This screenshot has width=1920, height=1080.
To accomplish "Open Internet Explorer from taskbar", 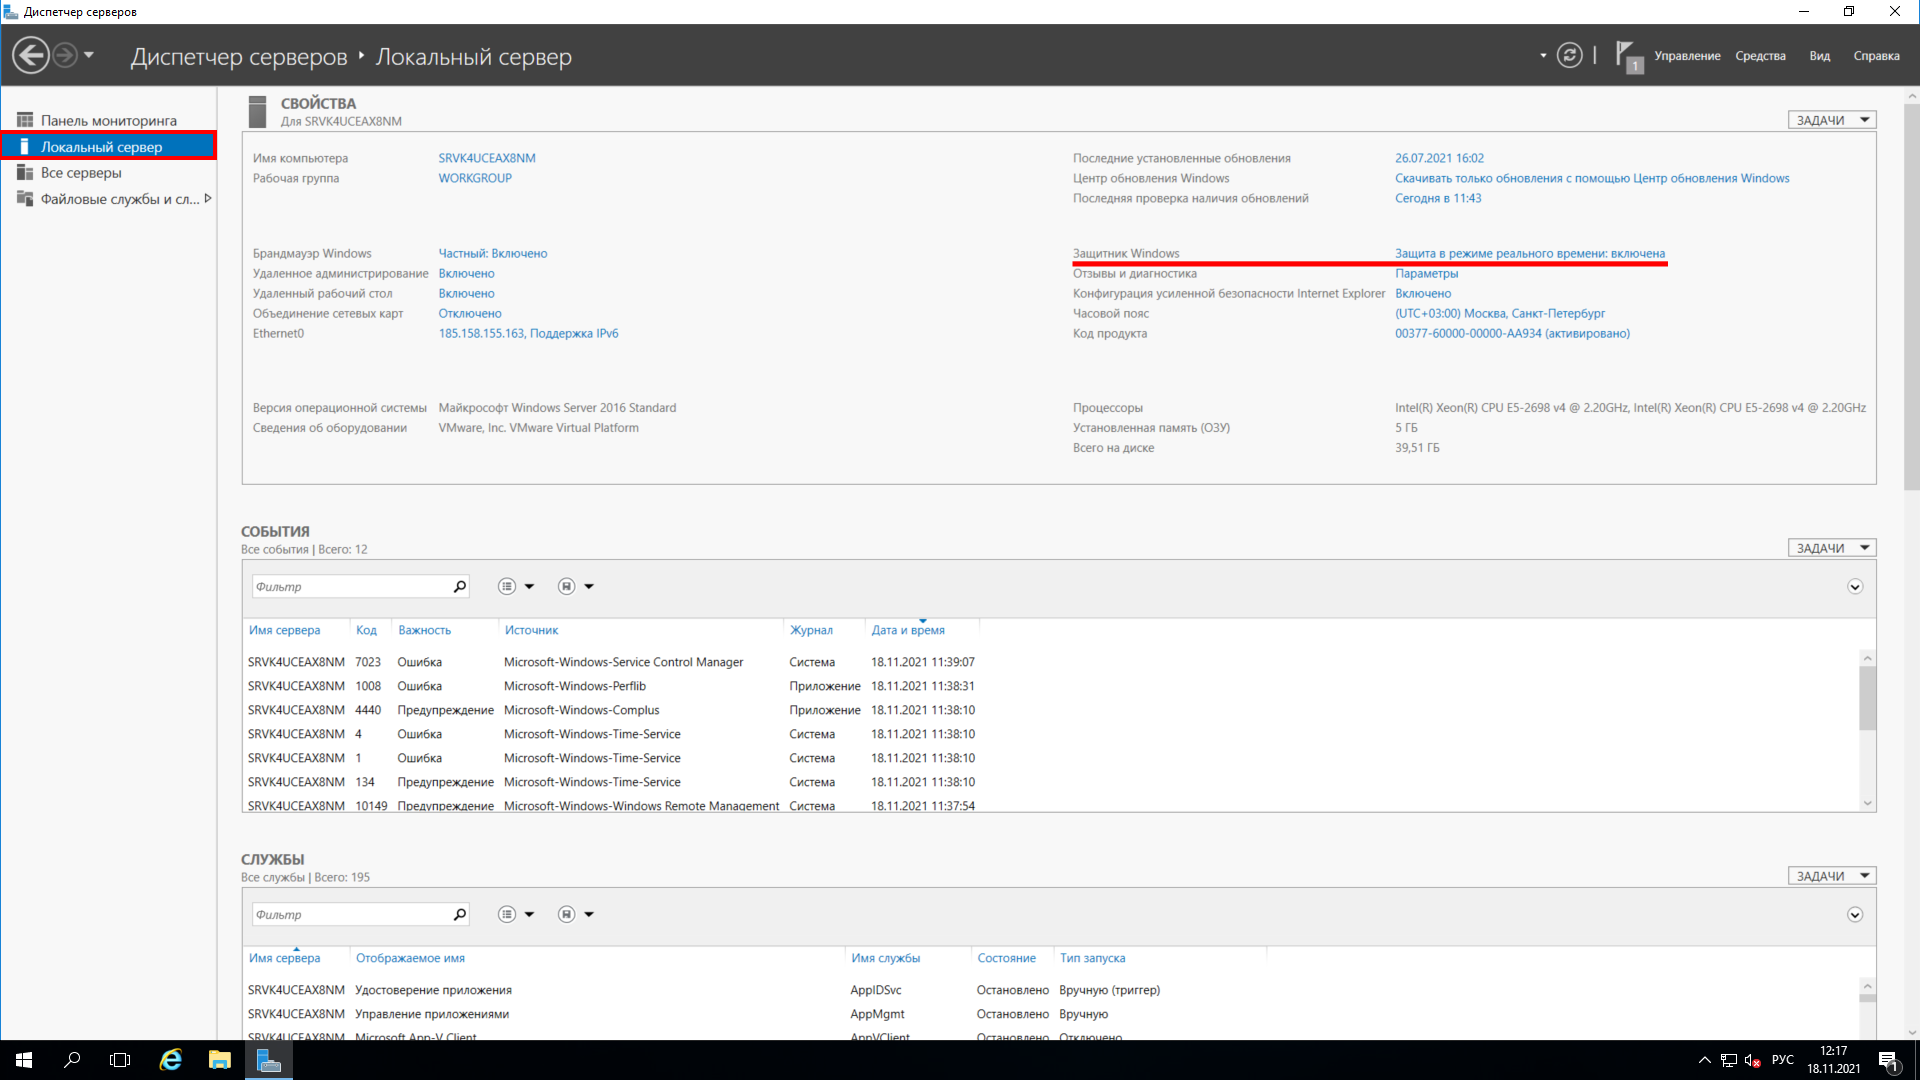I will pos(171,1060).
